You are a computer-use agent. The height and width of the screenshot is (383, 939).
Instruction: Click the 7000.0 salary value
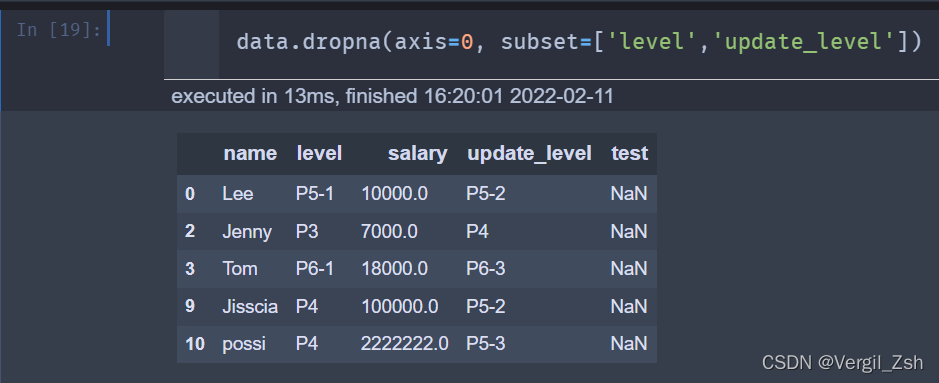pos(389,232)
